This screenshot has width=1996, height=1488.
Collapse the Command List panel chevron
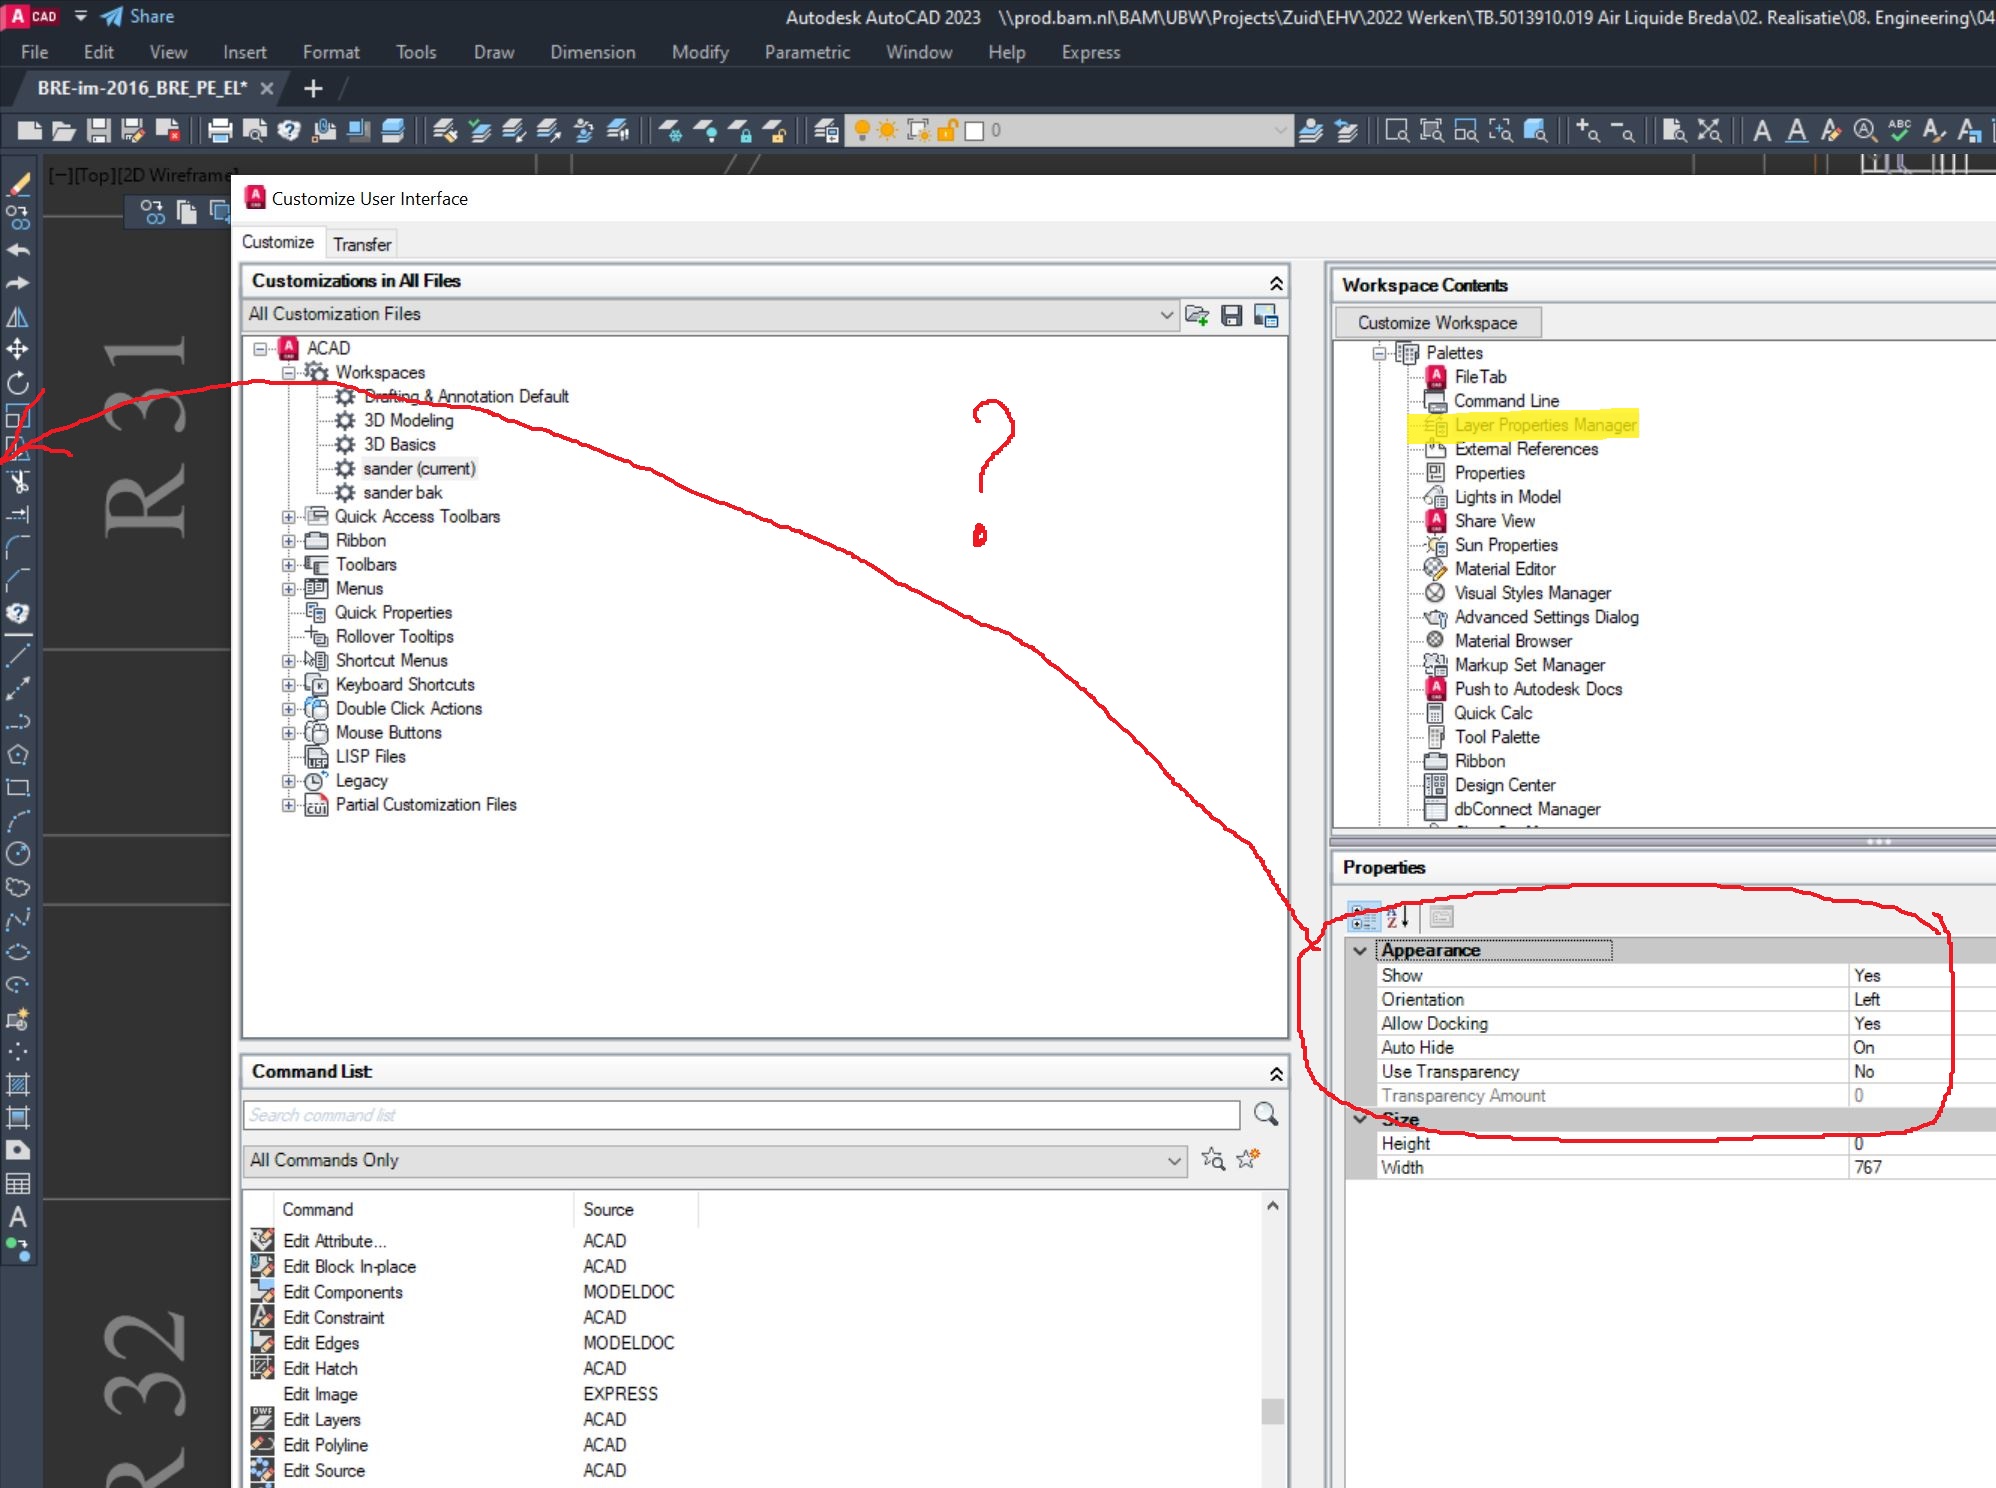[x=1276, y=1073]
